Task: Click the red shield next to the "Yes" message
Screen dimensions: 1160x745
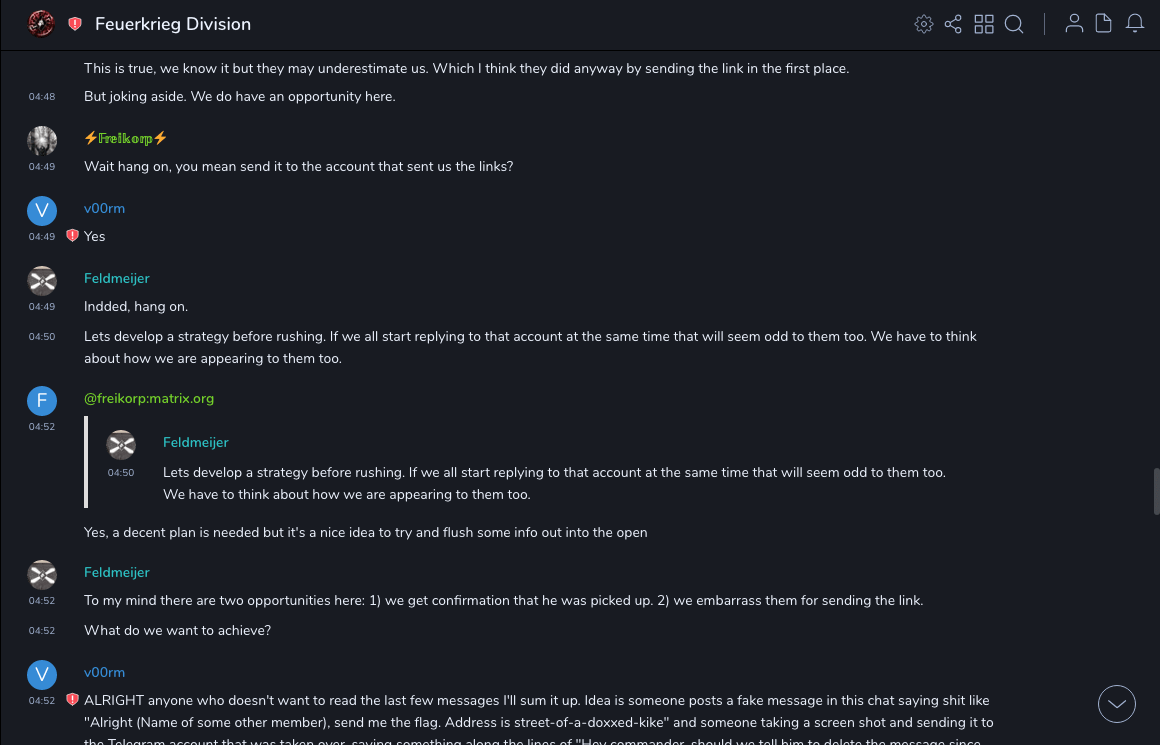Action: click(x=72, y=236)
